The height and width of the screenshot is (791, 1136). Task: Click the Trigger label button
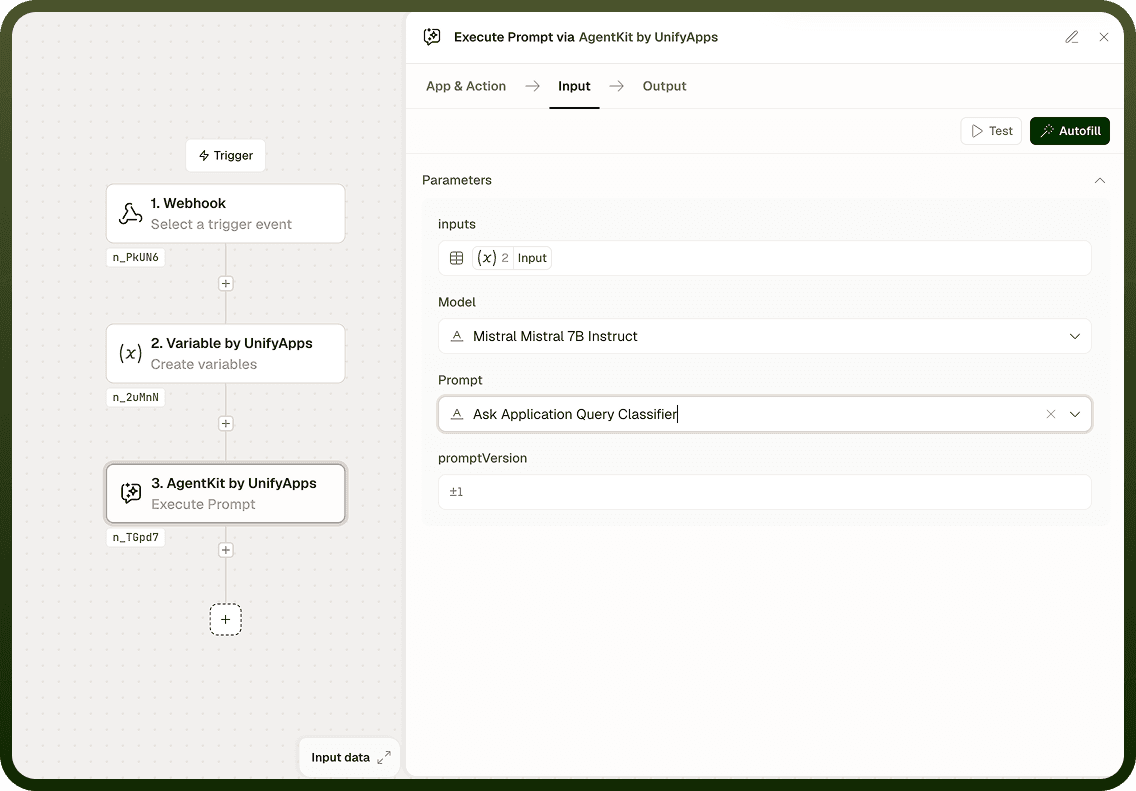click(x=225, y=156)
